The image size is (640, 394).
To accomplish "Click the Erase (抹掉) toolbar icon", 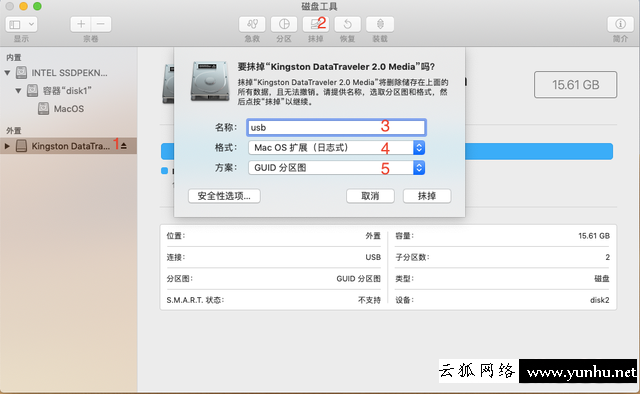I will [316, 24].
